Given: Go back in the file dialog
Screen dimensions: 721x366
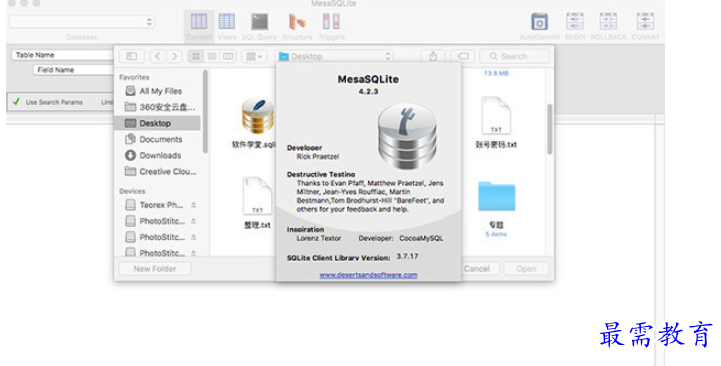Looking at the screenshot, I should click(158, 56).
